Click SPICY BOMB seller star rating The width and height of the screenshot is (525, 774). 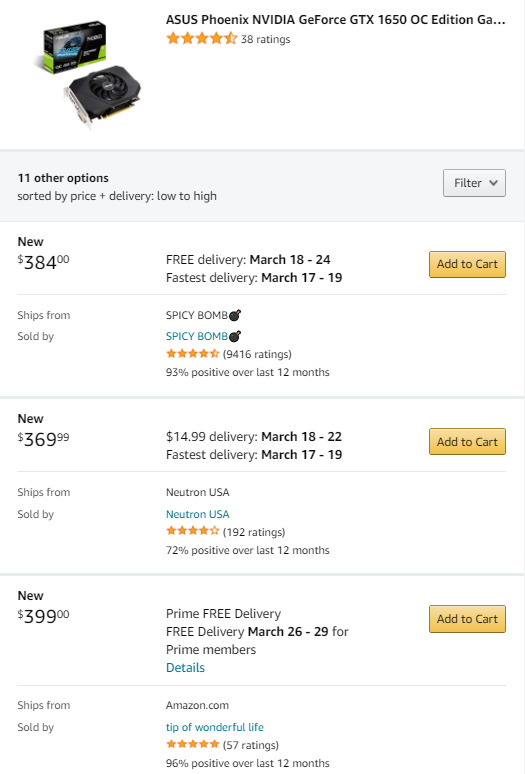click(192, 353)
